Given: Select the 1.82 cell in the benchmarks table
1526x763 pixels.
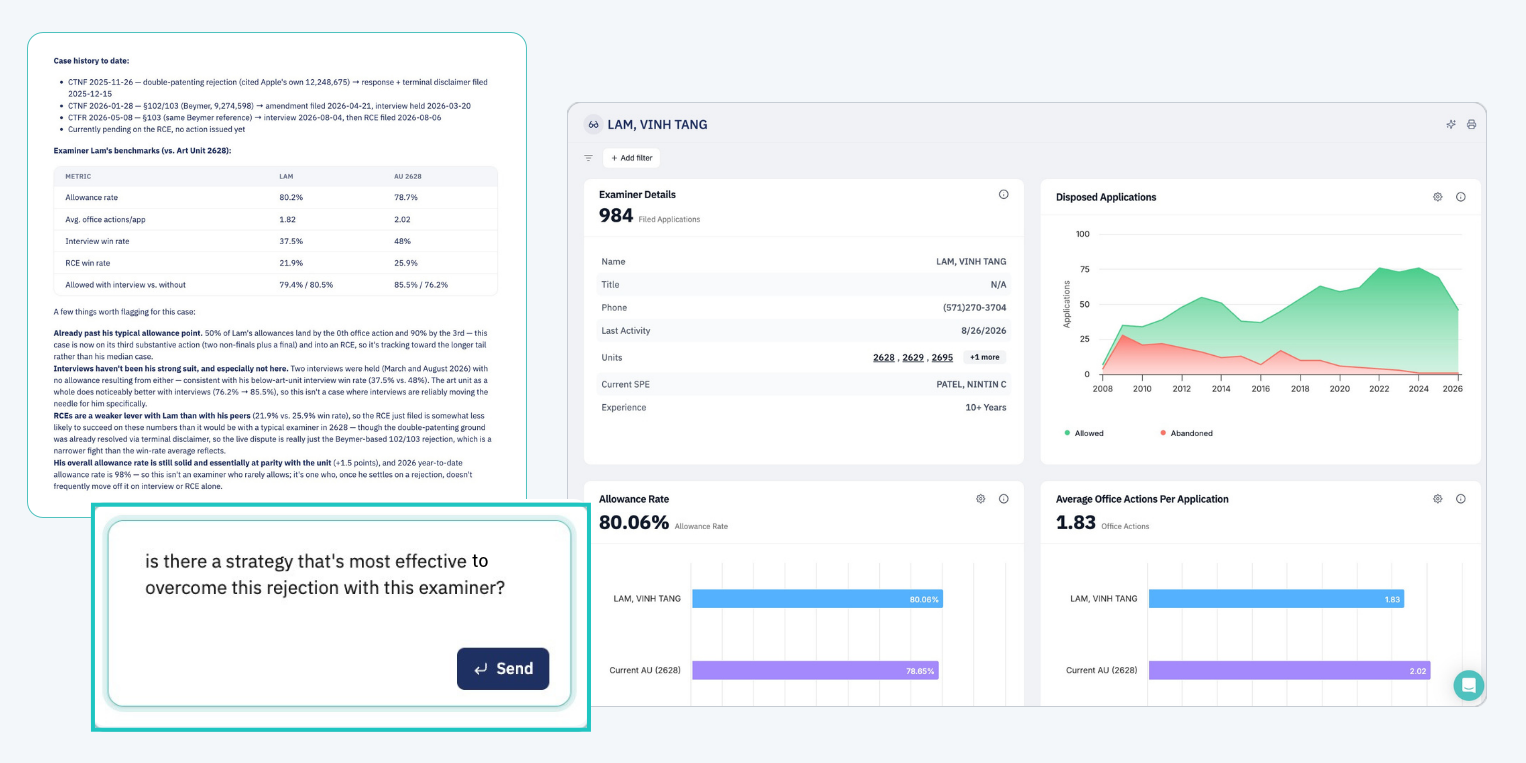Looking at the screenshot, I should [288, 219].
